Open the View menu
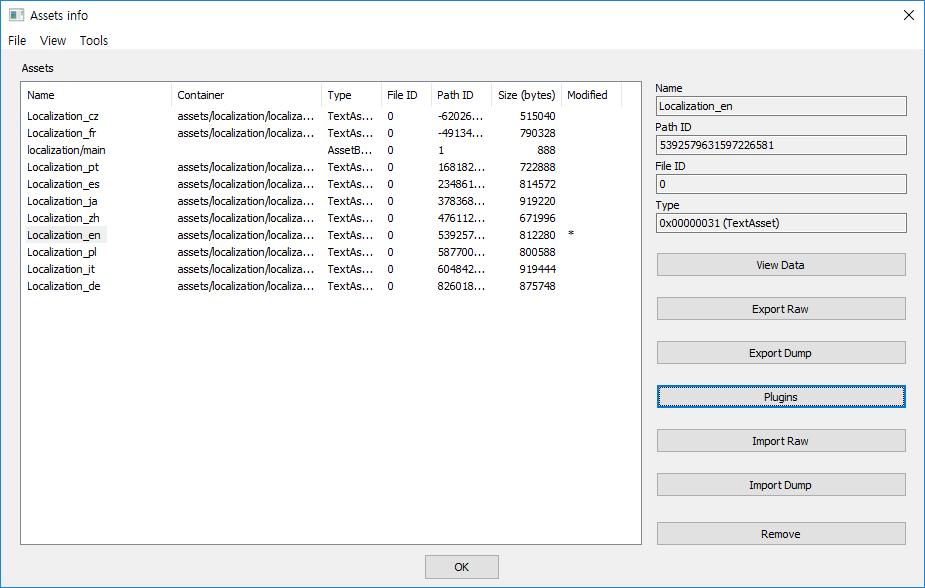Screen dimensions: 925x588 pos(52,40)
